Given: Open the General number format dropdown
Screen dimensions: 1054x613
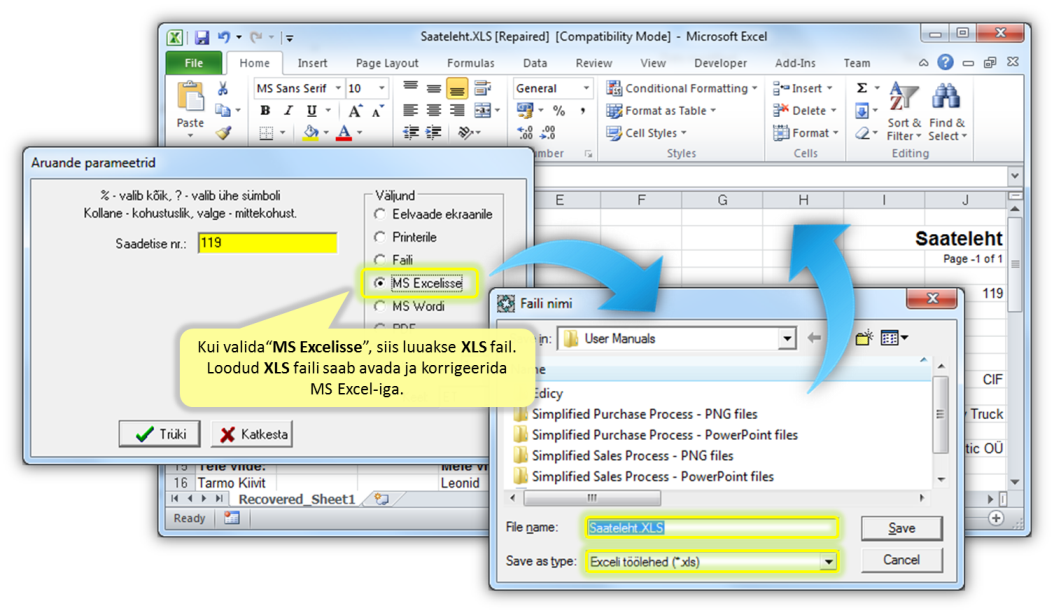Looking at the screenshot, I should pyautogui.click(x=584, y=89).
